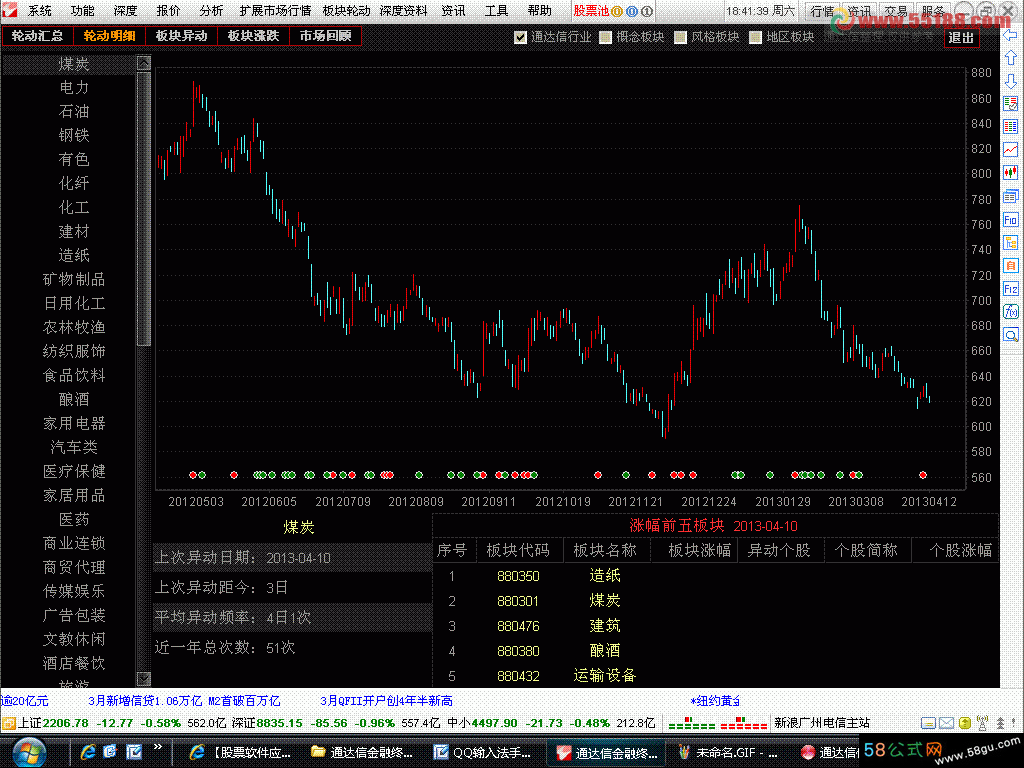
Task: Open the f(x) formula manager icon
Action: pos(1011,312)
